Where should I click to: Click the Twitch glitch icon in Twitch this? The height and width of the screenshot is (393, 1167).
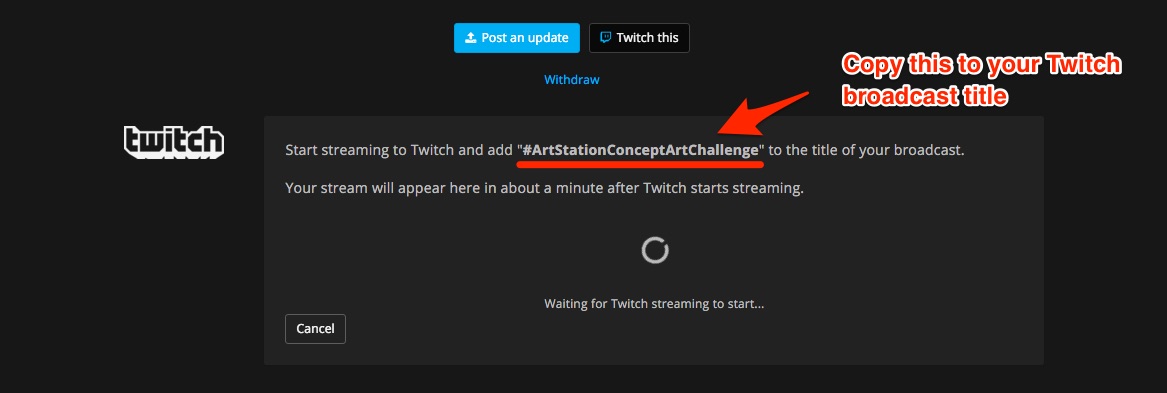607,37
